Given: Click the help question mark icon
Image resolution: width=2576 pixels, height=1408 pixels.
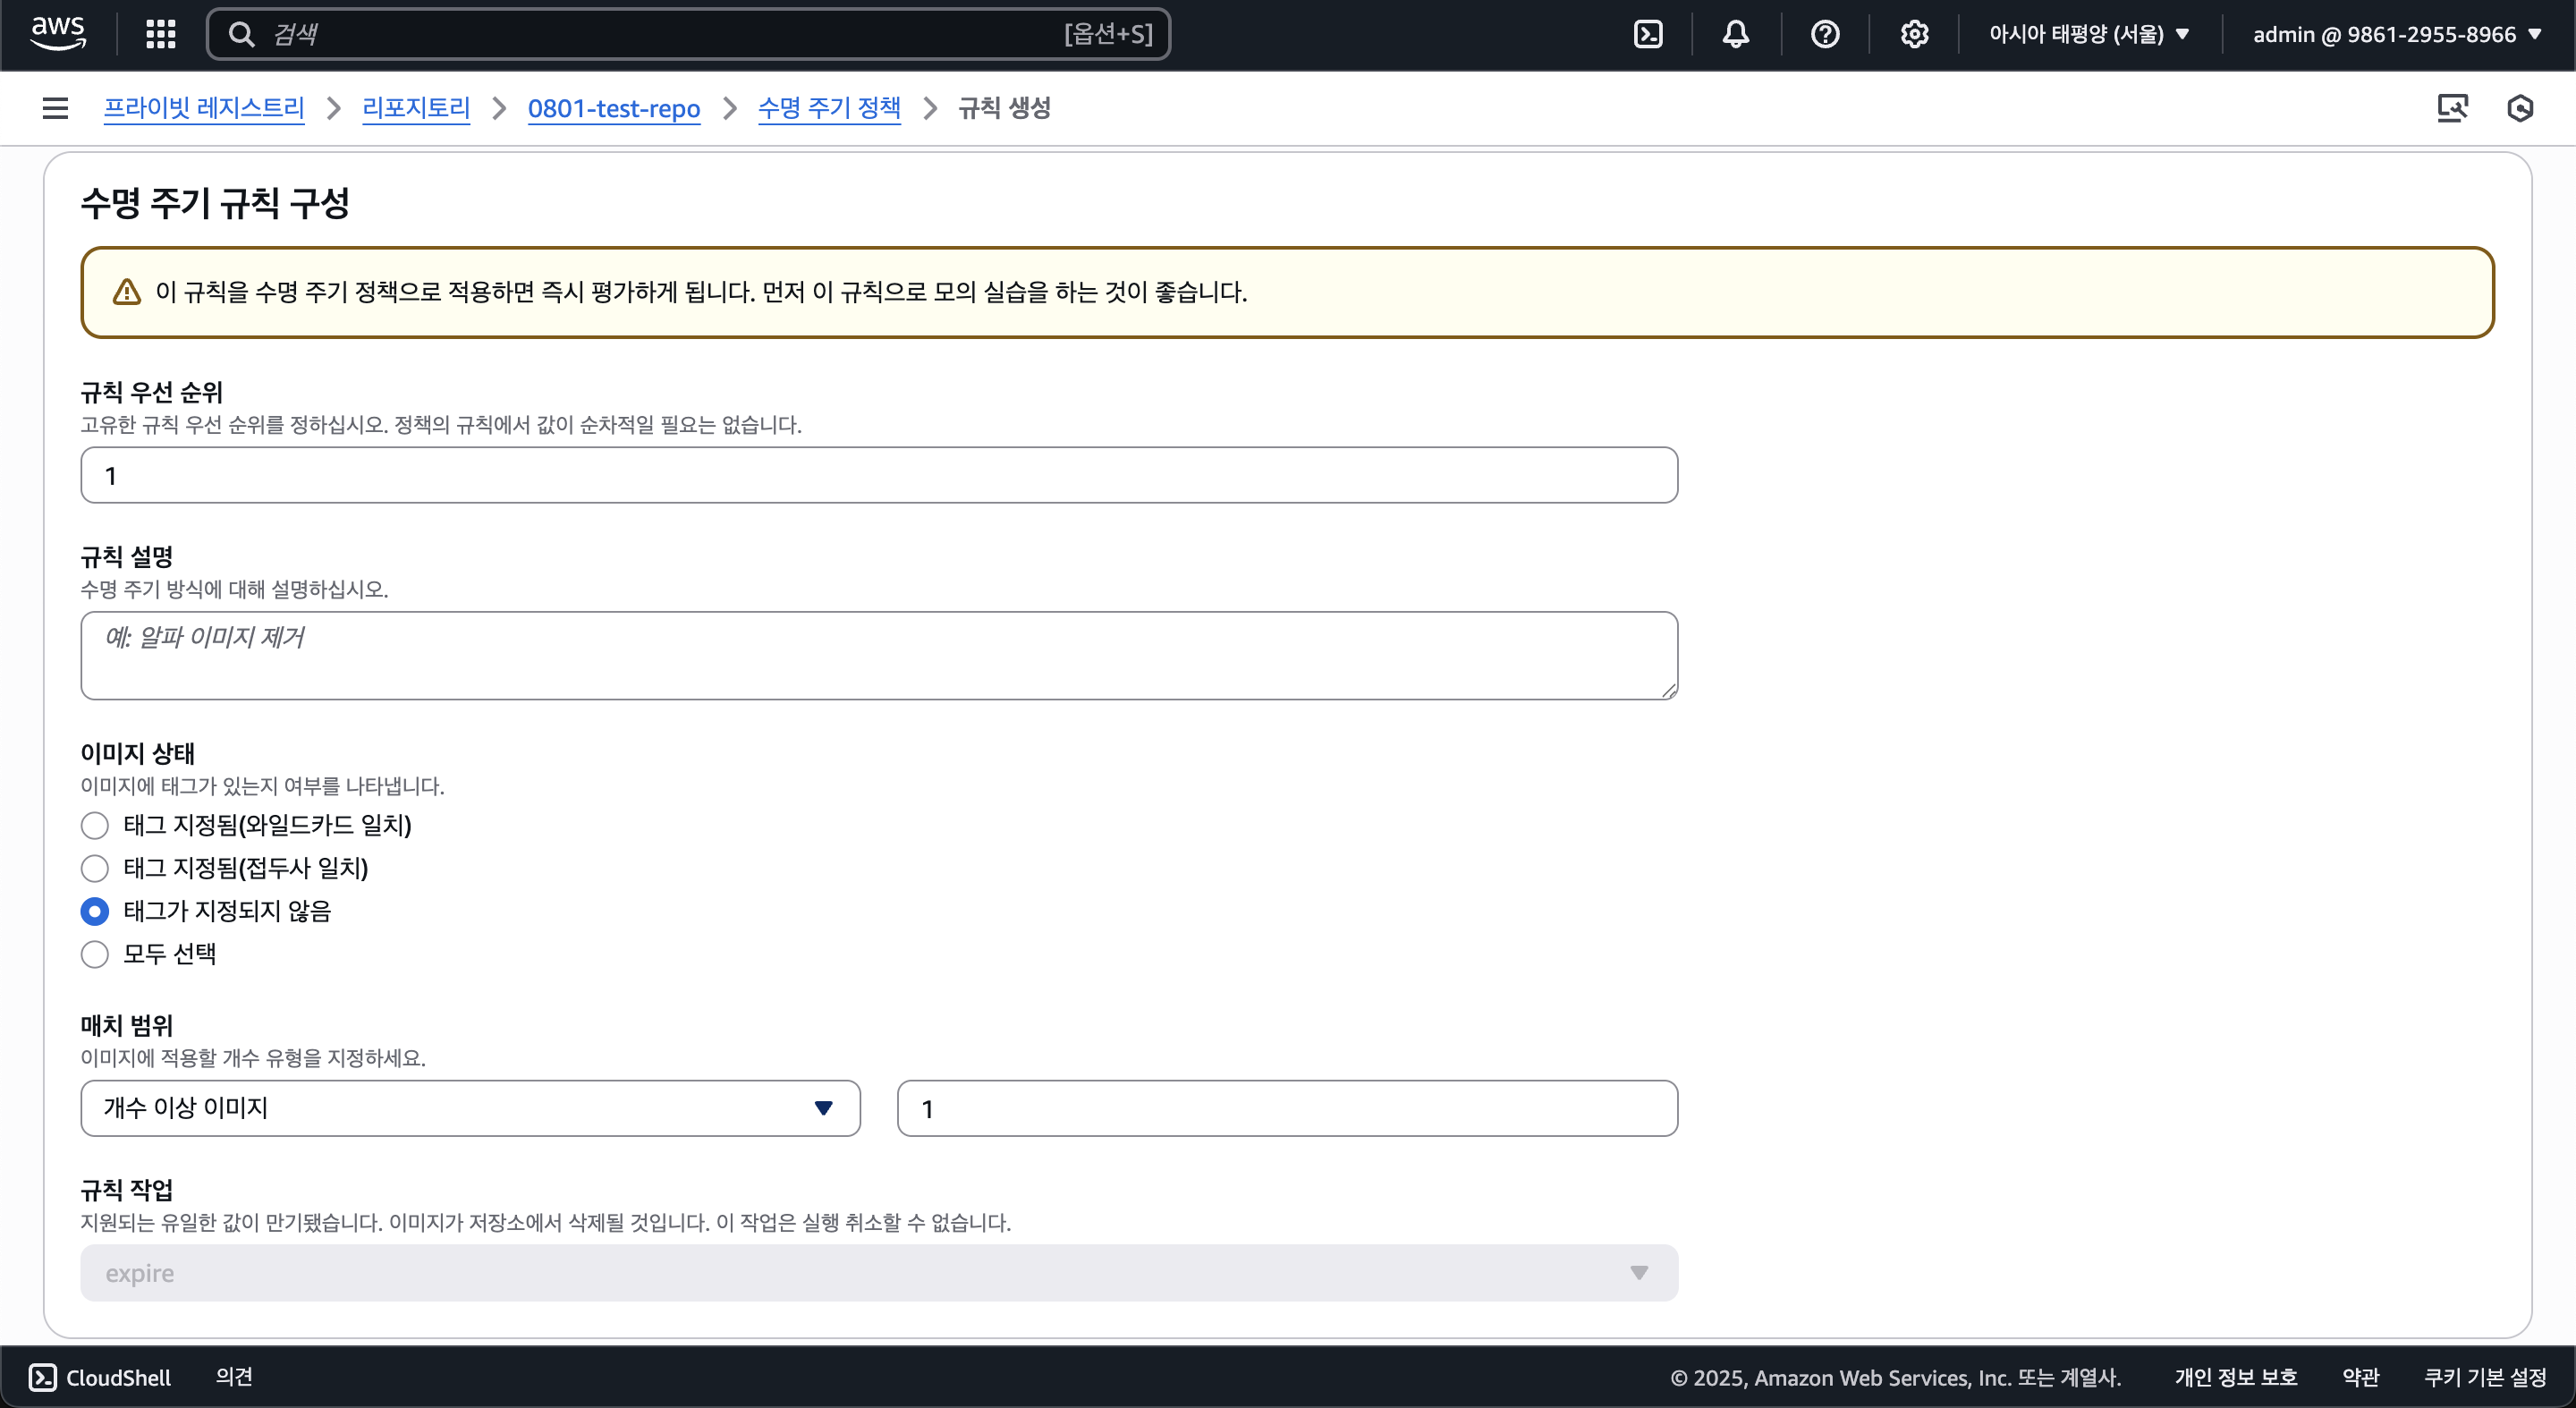Looking at the screenshot, I should [1824, 34].
